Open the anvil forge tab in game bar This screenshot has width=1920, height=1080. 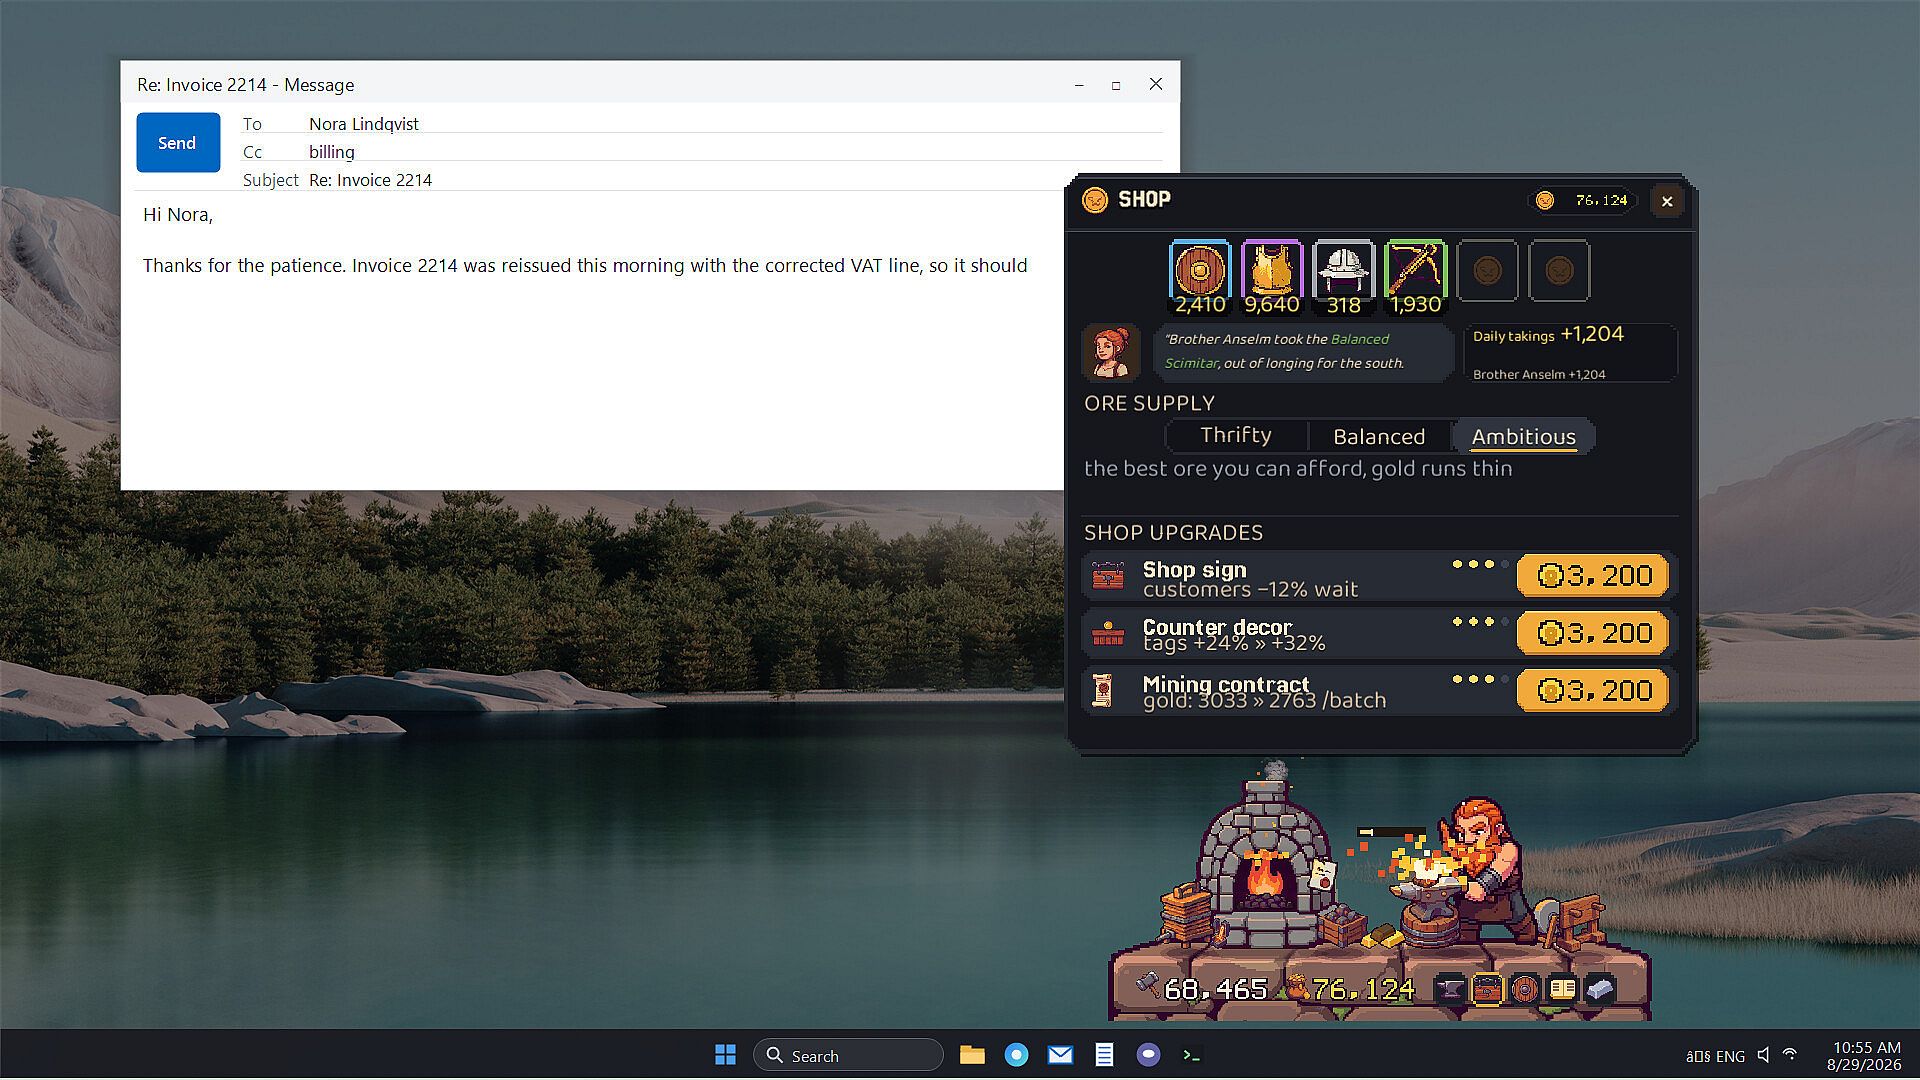click(x=1449, y=989)
